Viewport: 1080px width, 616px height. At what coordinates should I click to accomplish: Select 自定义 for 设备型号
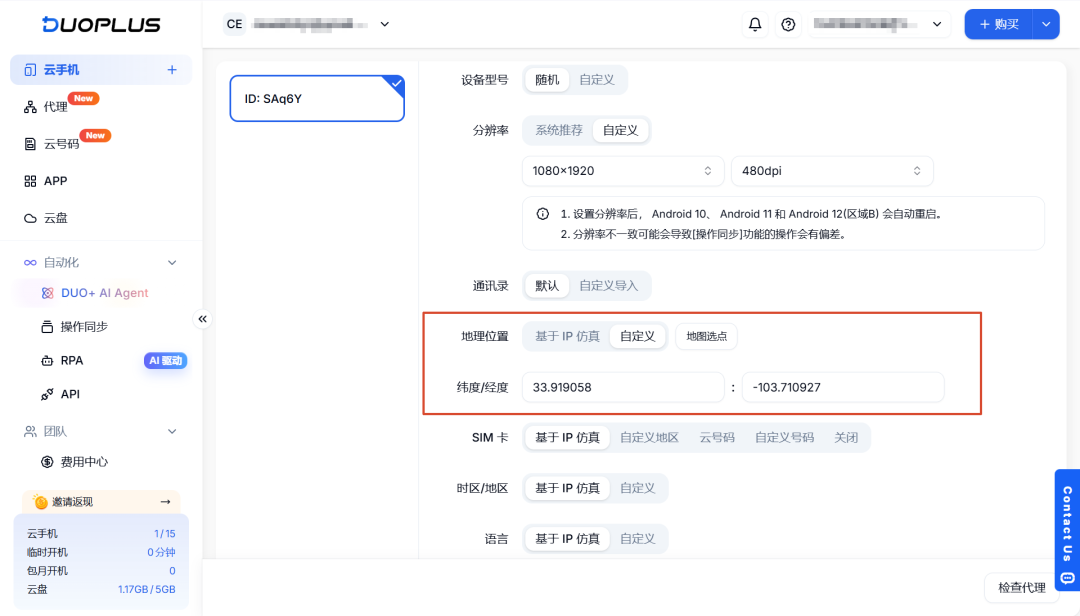[596, 80]
